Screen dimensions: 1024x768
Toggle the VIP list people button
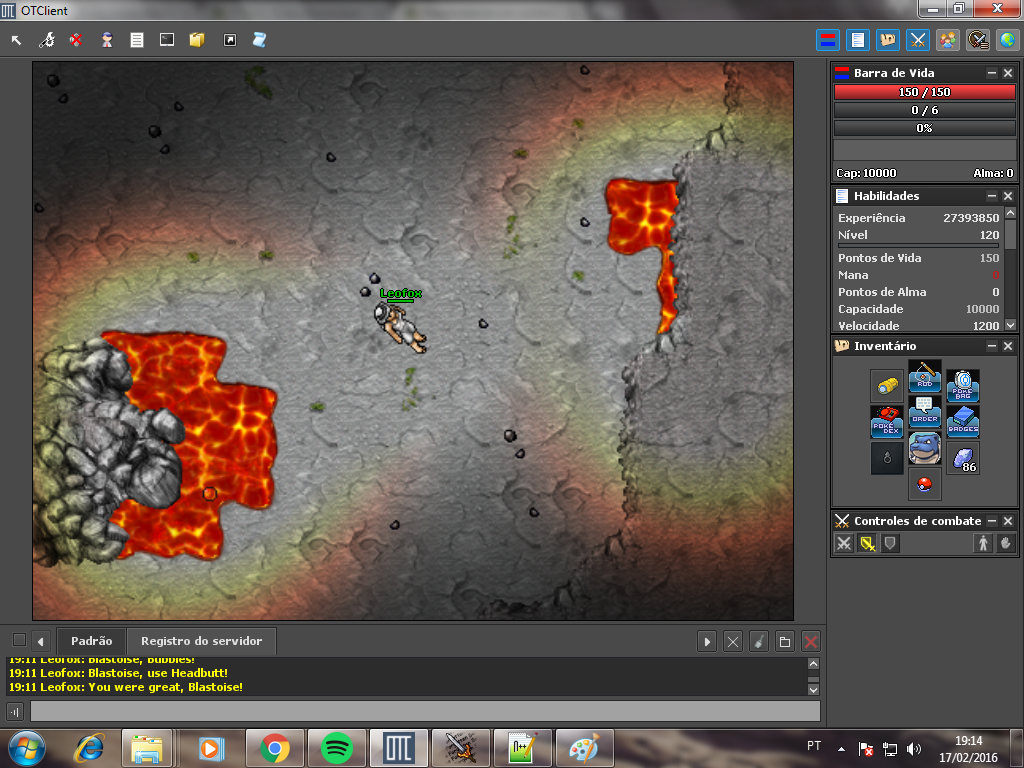tap(948, 40)
